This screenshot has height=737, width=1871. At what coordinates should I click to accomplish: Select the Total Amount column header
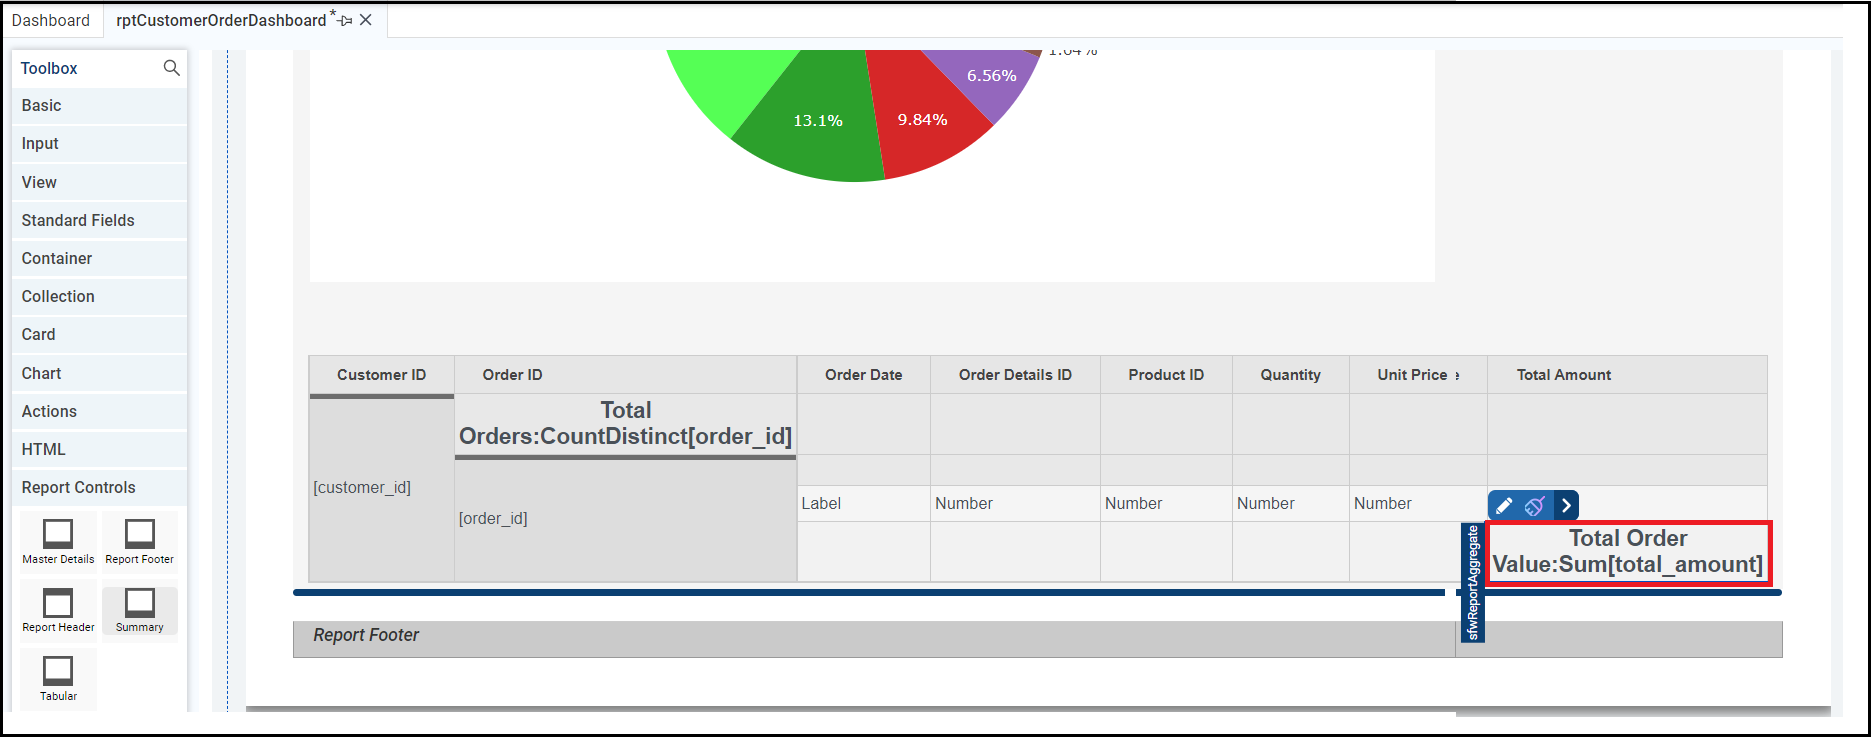click(x=1627, y=375)
